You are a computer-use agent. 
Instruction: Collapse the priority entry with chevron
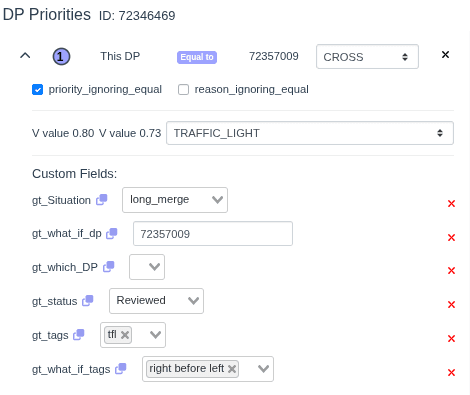(25, 56)
